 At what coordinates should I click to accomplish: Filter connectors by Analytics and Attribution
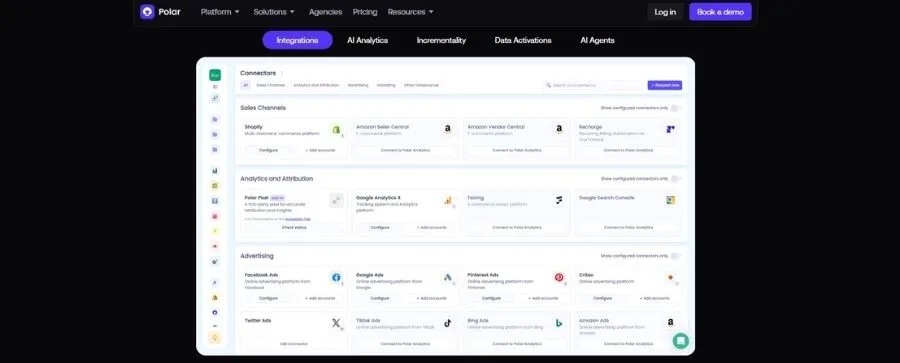pos(316,85)
